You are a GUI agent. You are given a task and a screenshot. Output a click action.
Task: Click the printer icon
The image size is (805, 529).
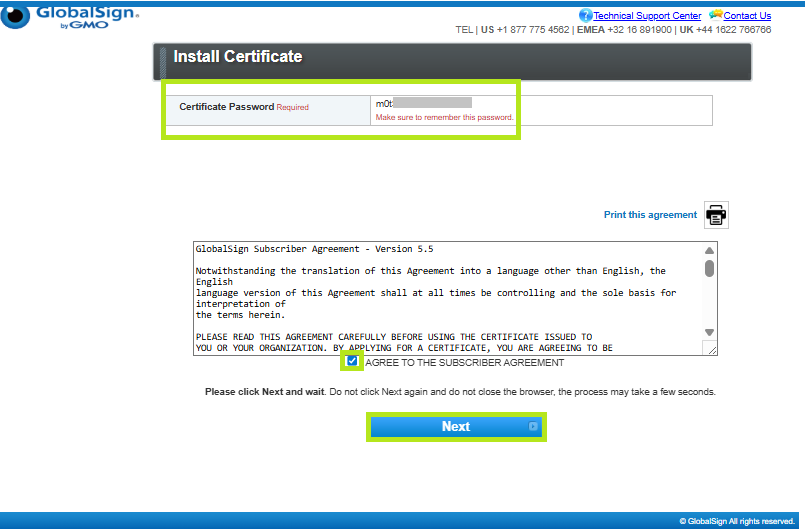(x=716, y=215)
